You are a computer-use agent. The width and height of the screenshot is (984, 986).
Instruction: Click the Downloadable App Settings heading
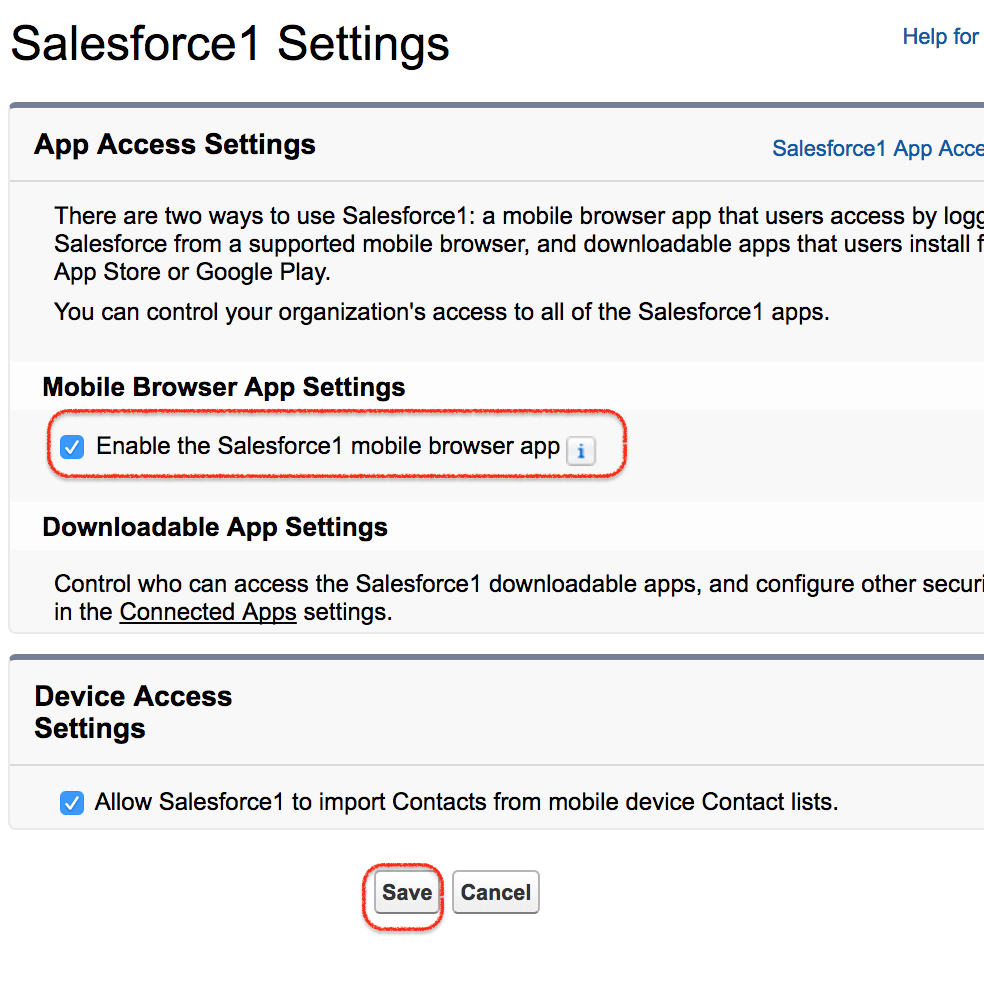coord(215,527)
